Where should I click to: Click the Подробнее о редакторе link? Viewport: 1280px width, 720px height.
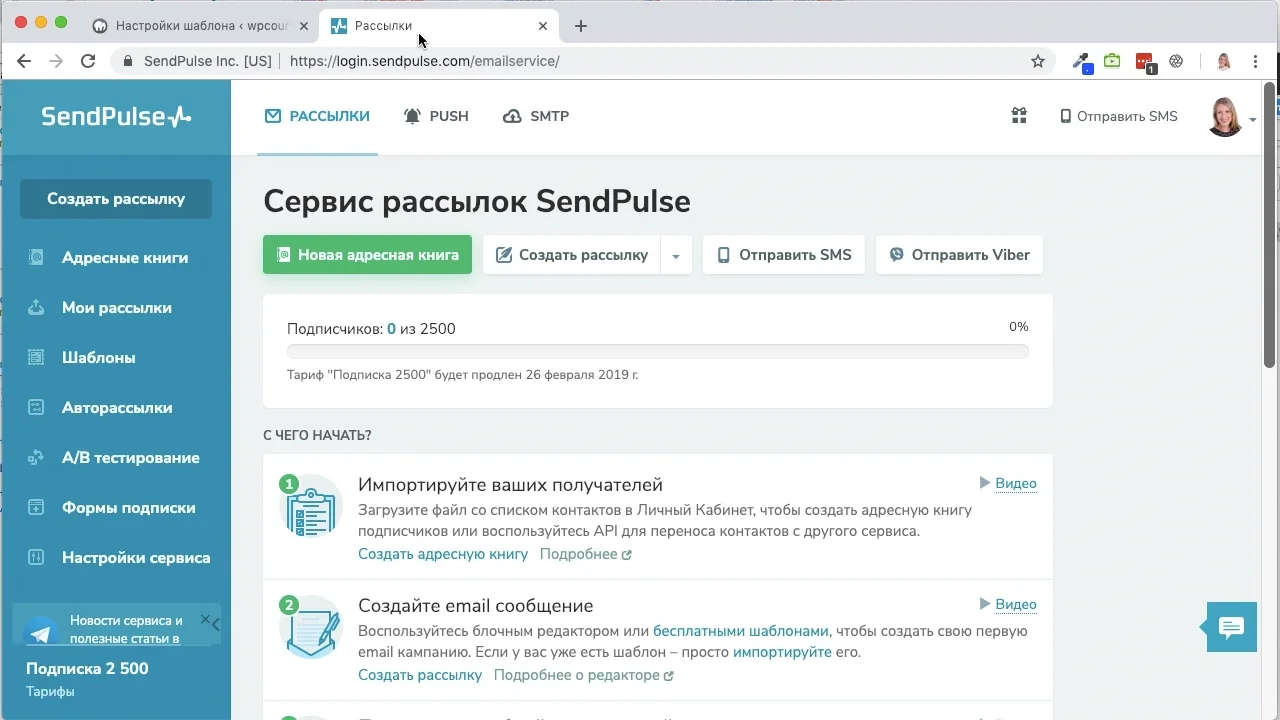click(583, 675)
